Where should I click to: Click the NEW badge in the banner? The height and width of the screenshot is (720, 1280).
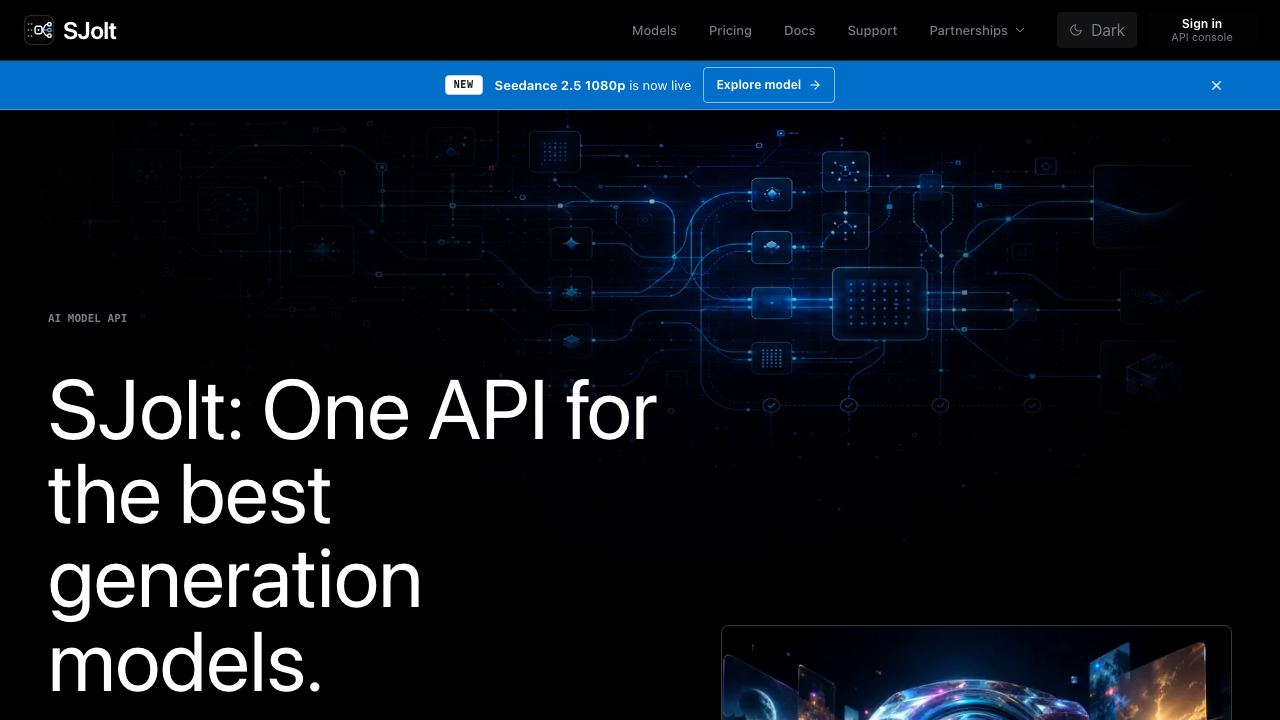point(464,85)
